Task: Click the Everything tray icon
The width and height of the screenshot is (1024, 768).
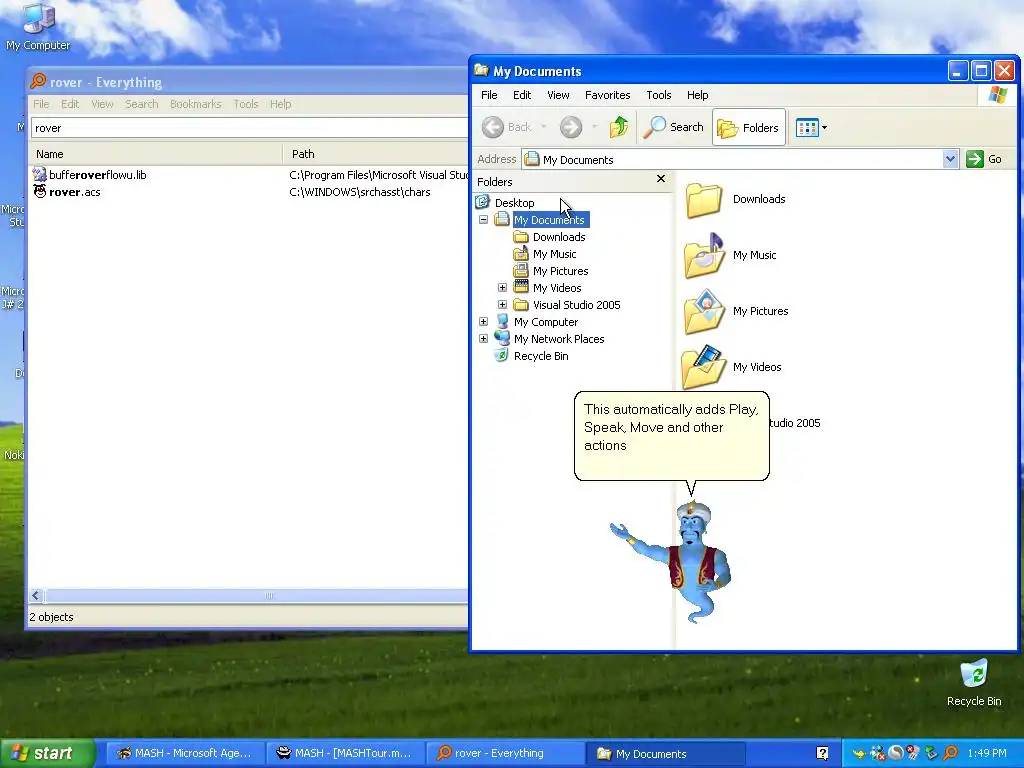Action: tap(950, 754)
